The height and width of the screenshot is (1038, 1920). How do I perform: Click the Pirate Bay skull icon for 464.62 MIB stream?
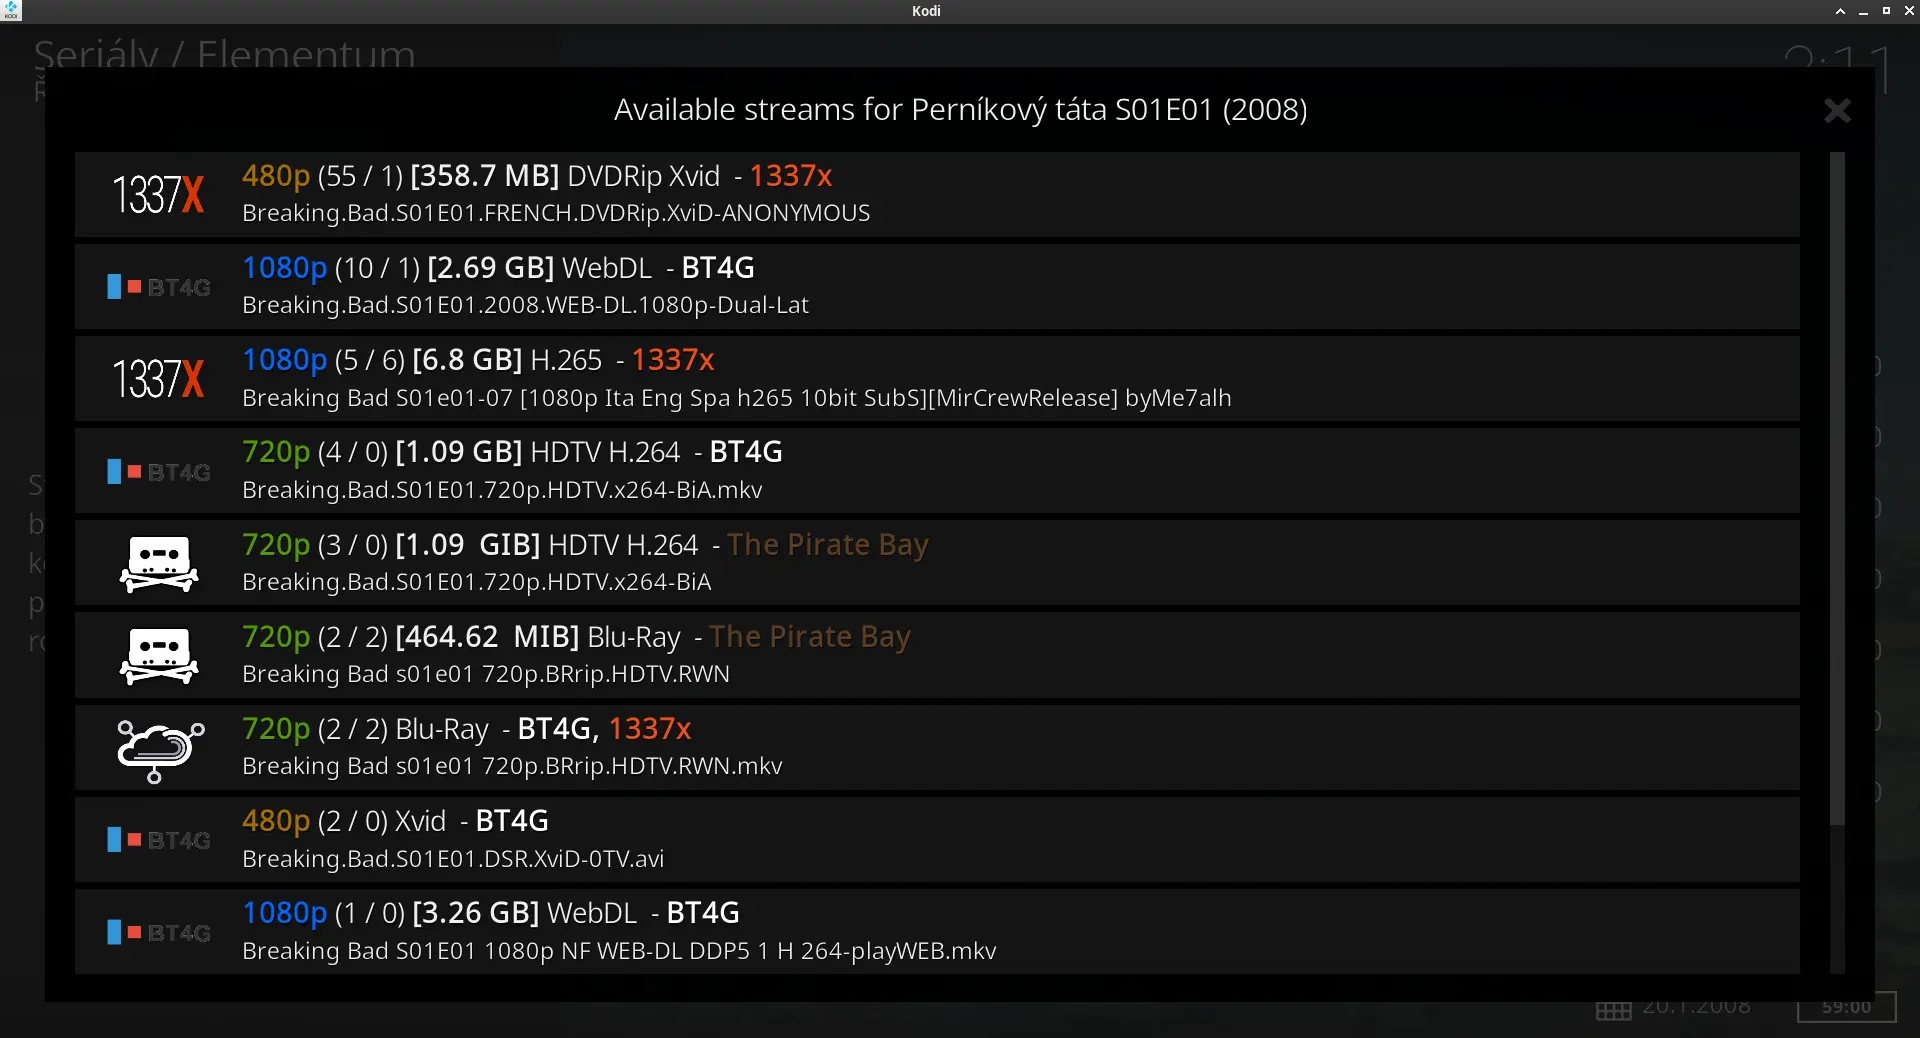tap(159, 656)
